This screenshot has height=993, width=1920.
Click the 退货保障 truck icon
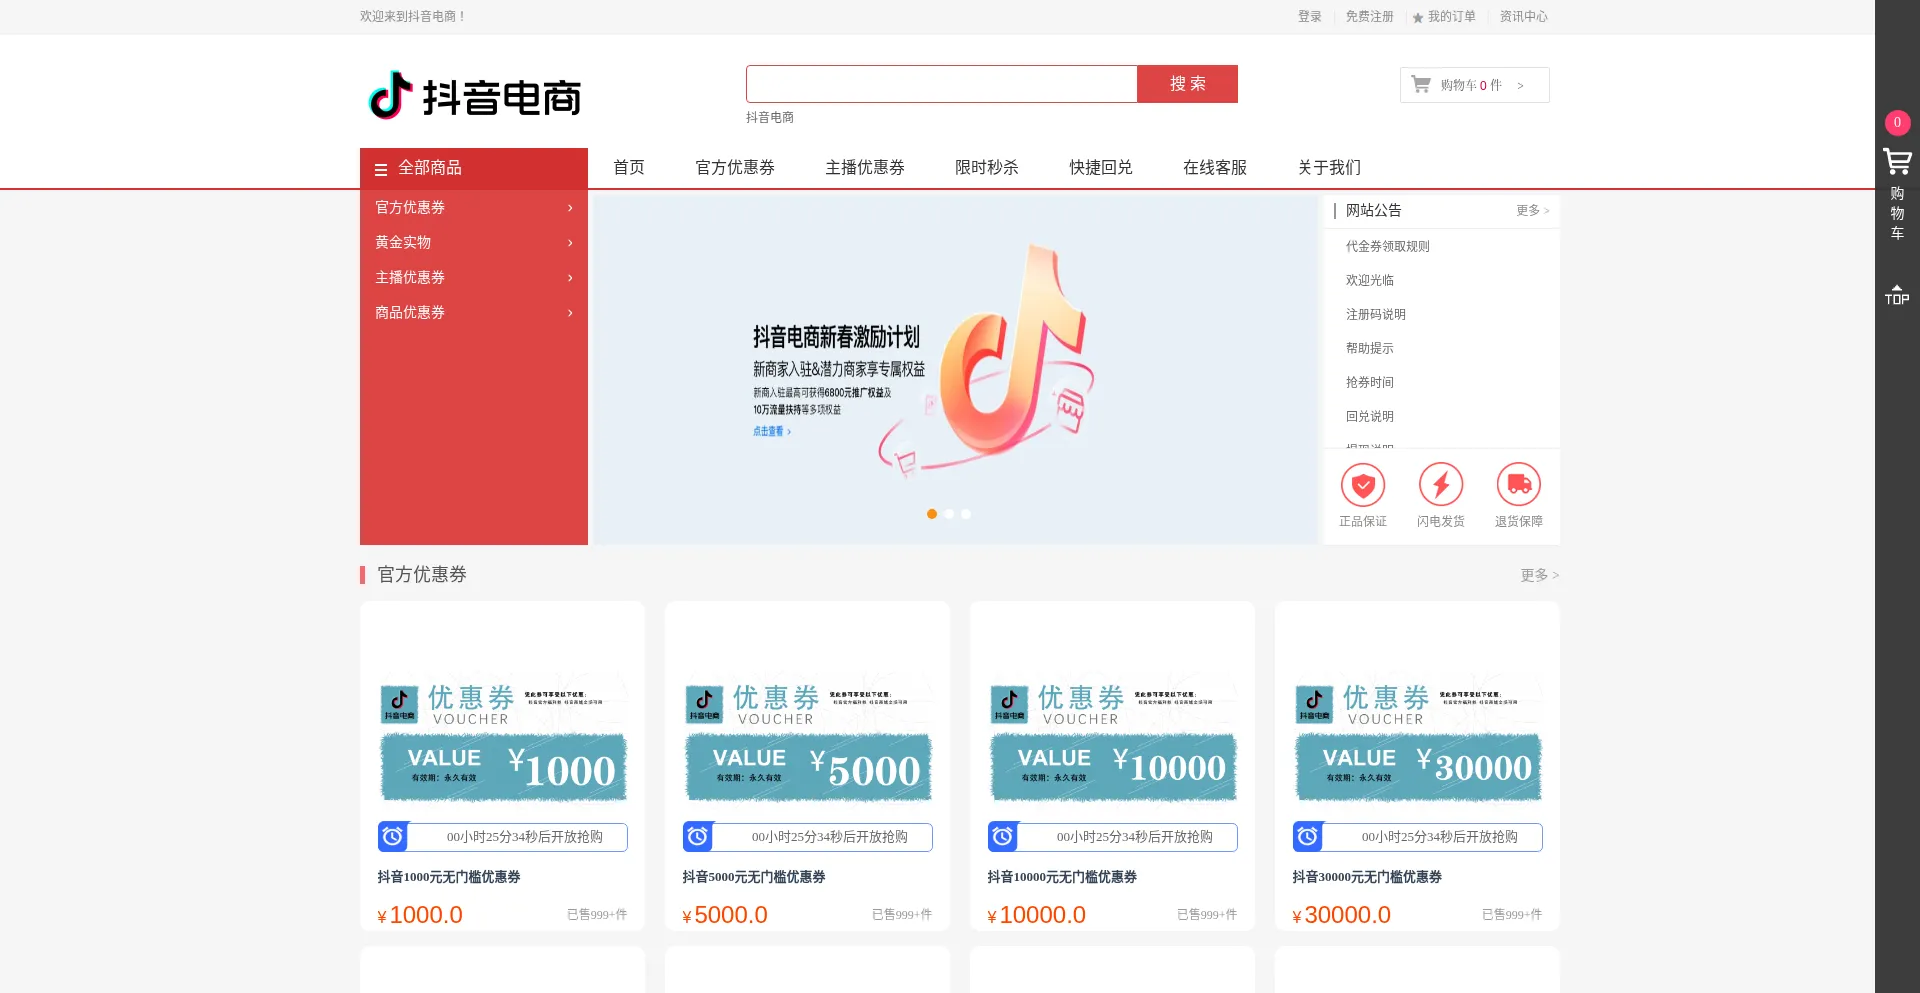pos(1519,485)
